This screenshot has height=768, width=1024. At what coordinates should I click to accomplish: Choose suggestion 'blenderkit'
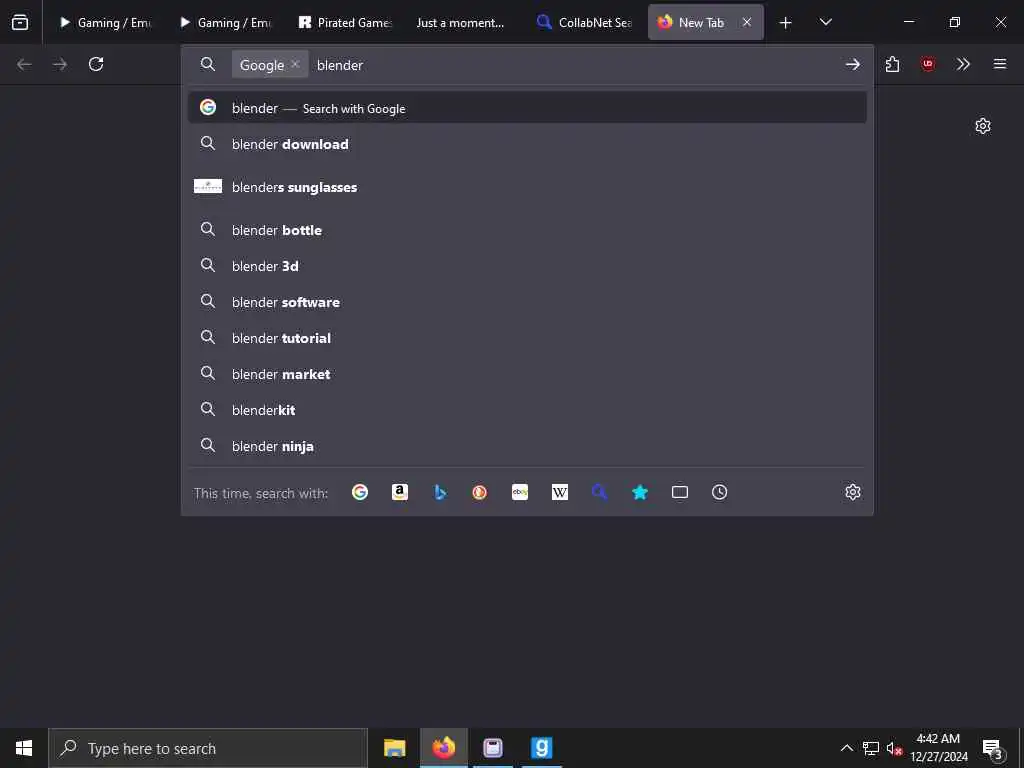click(527, 409)
